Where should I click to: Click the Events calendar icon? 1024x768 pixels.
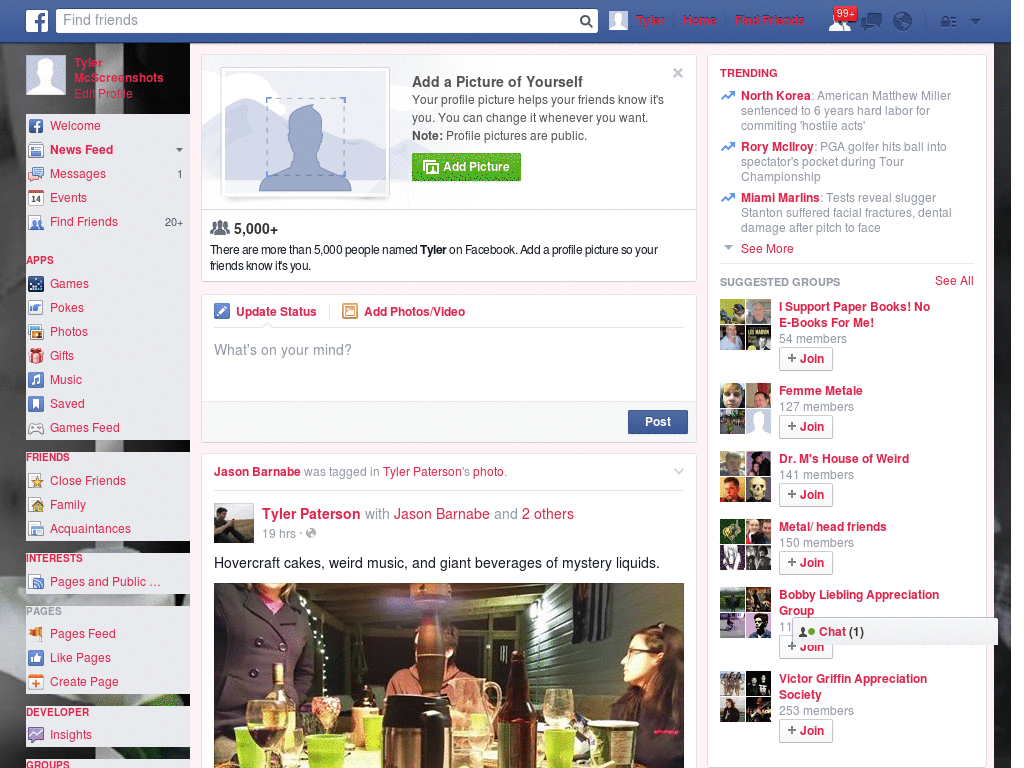pyautogui.click(x=36, y=198)
